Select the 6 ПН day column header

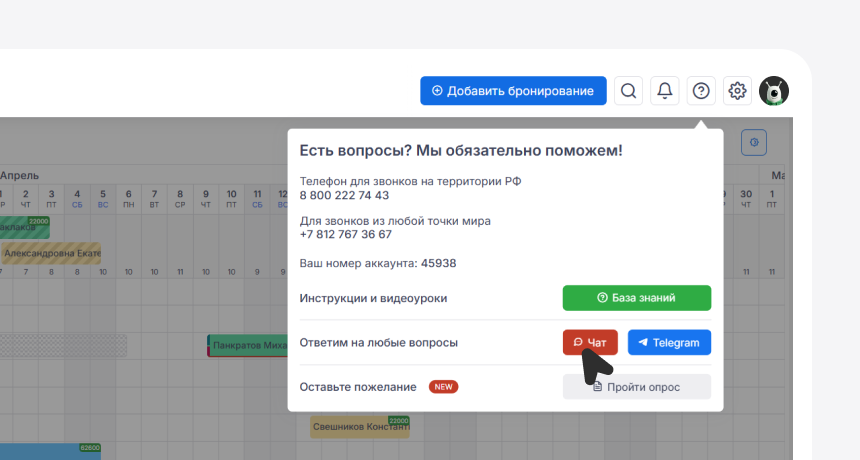[x=129, y=198]
